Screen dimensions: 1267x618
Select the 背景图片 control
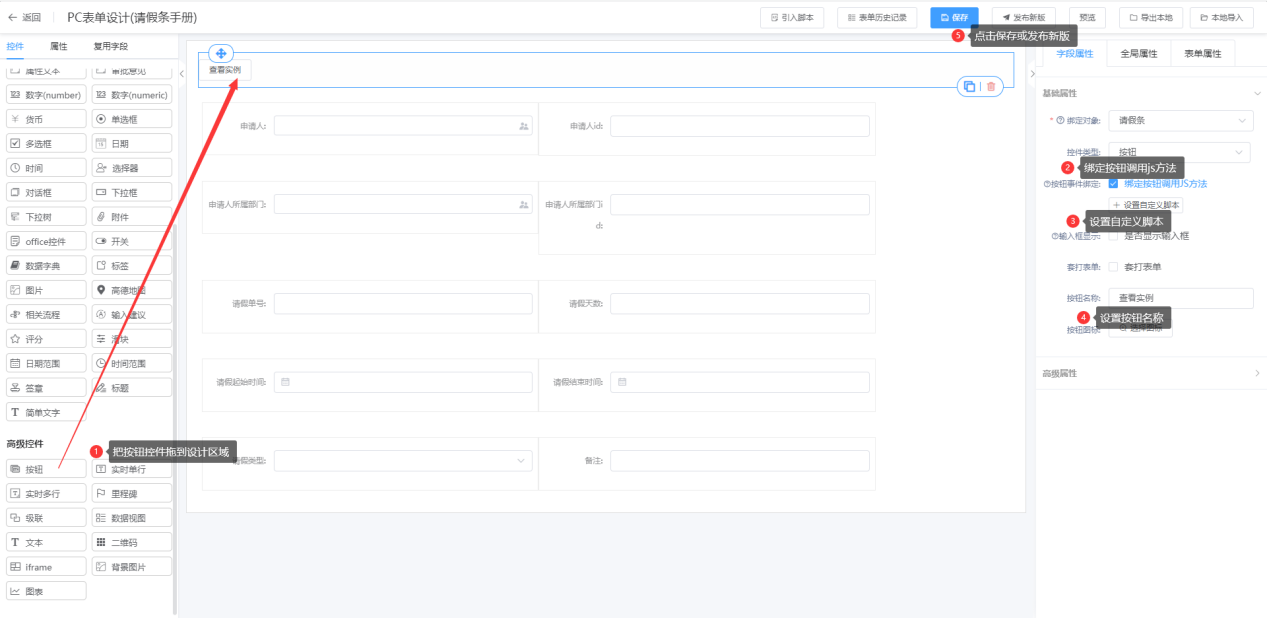coord(132,567)
